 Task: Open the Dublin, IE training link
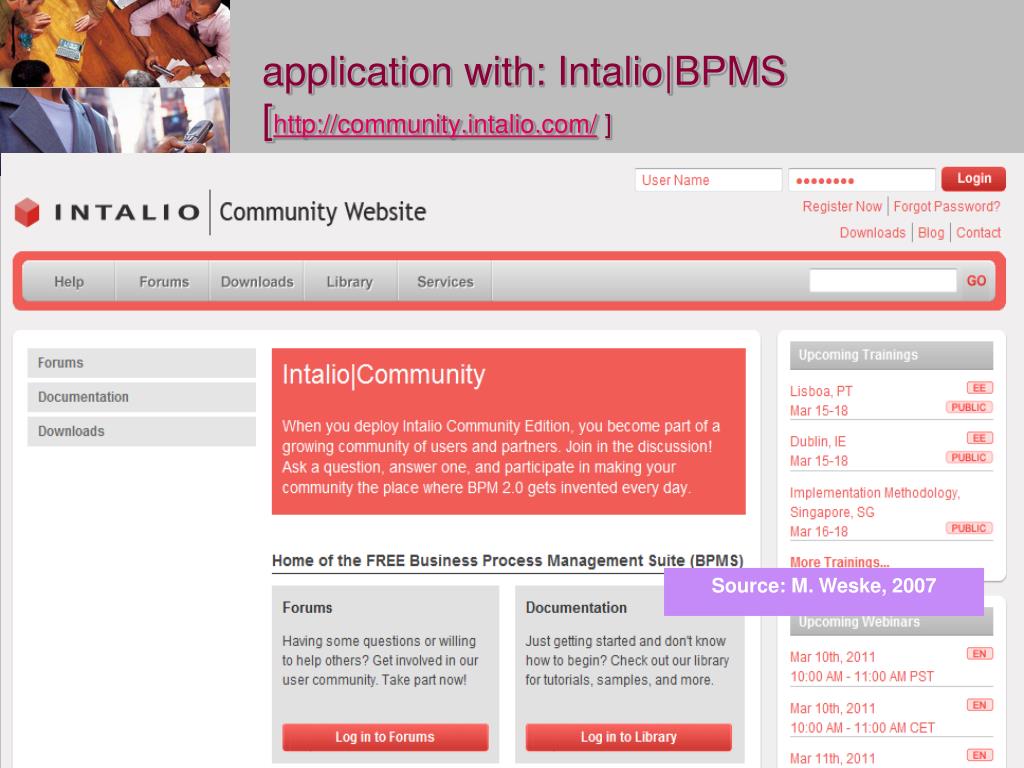point(818,441)
